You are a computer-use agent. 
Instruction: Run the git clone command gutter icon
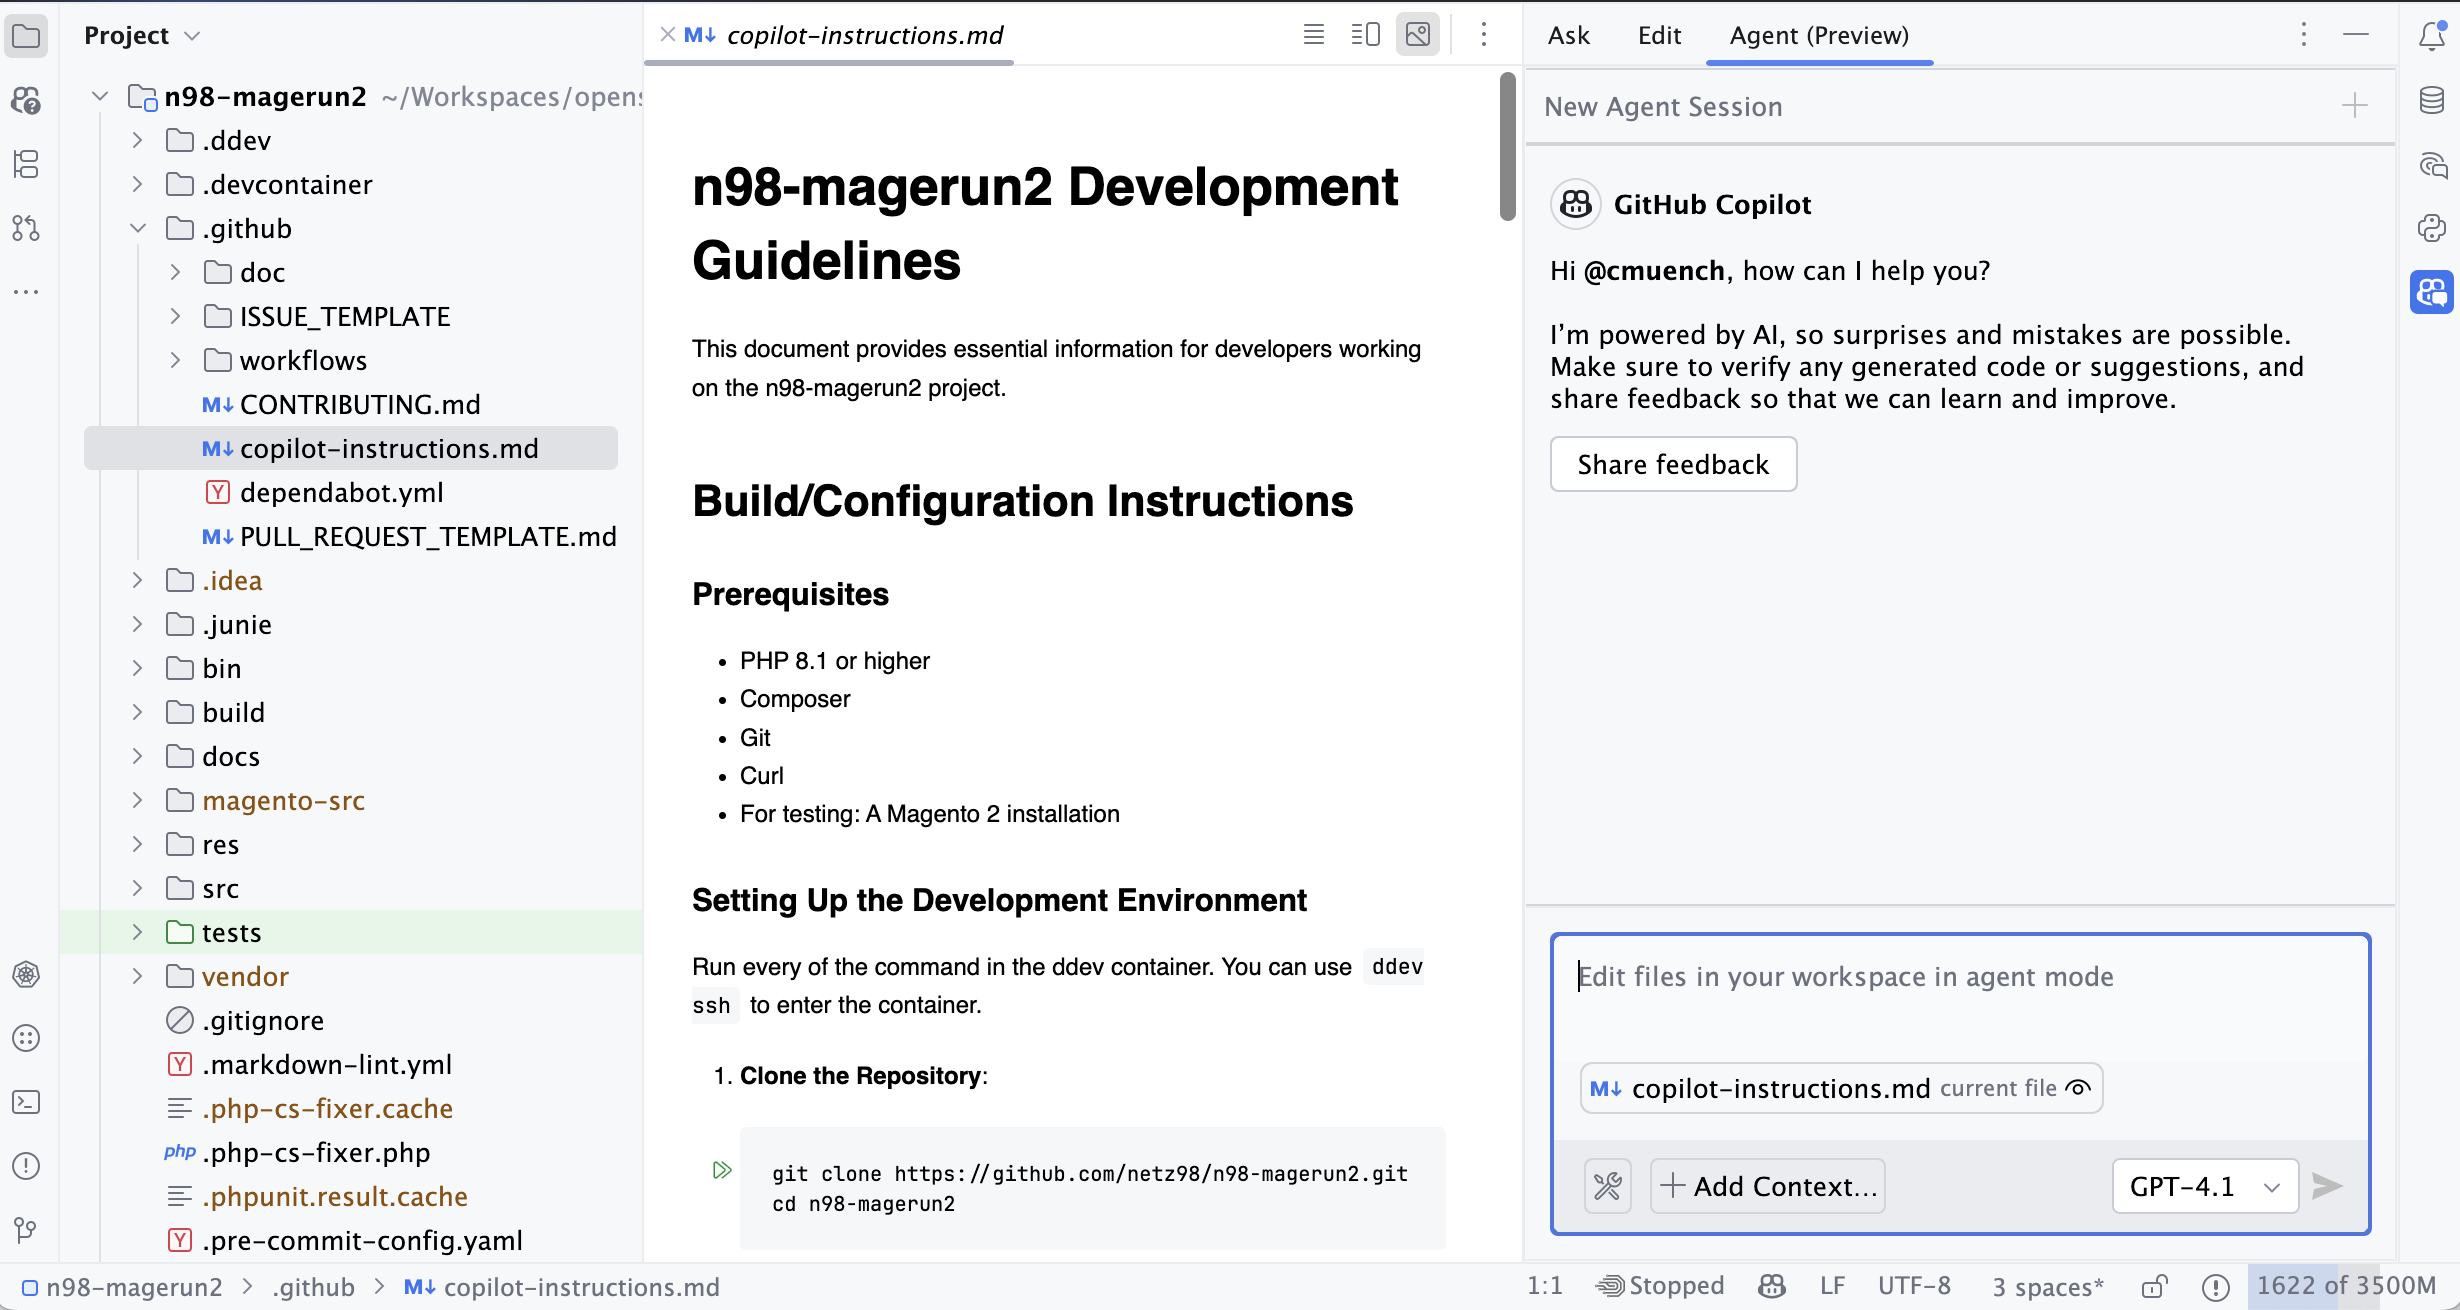722,1170
